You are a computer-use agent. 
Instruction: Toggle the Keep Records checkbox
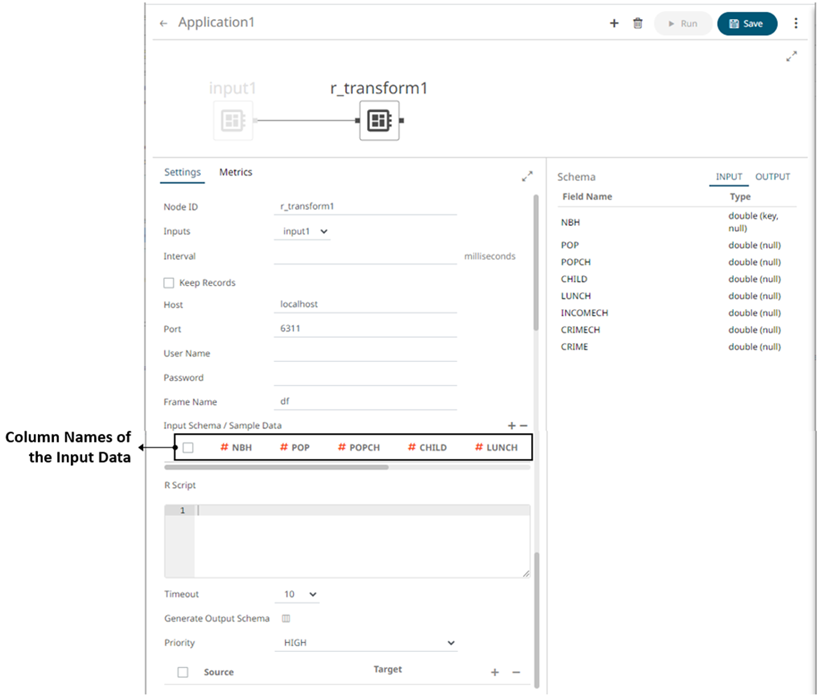coord(169,283)
